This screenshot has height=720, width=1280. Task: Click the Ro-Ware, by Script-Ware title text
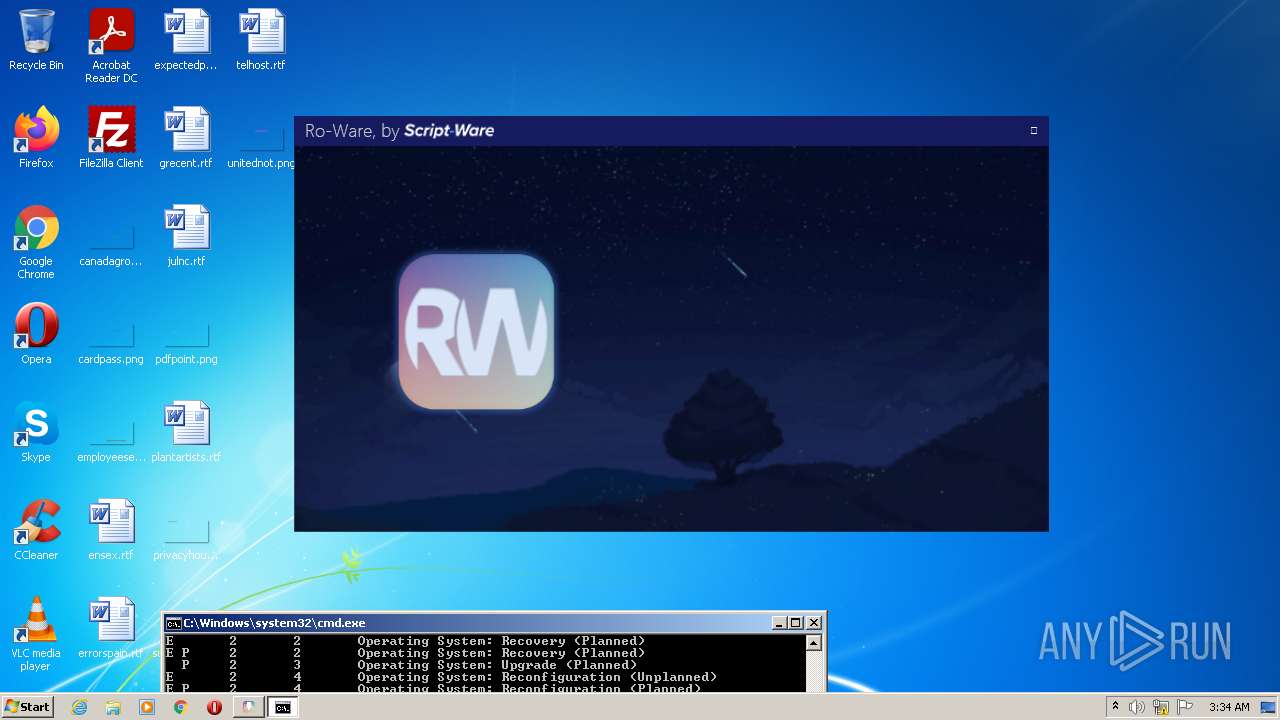(x=399, y=131)
